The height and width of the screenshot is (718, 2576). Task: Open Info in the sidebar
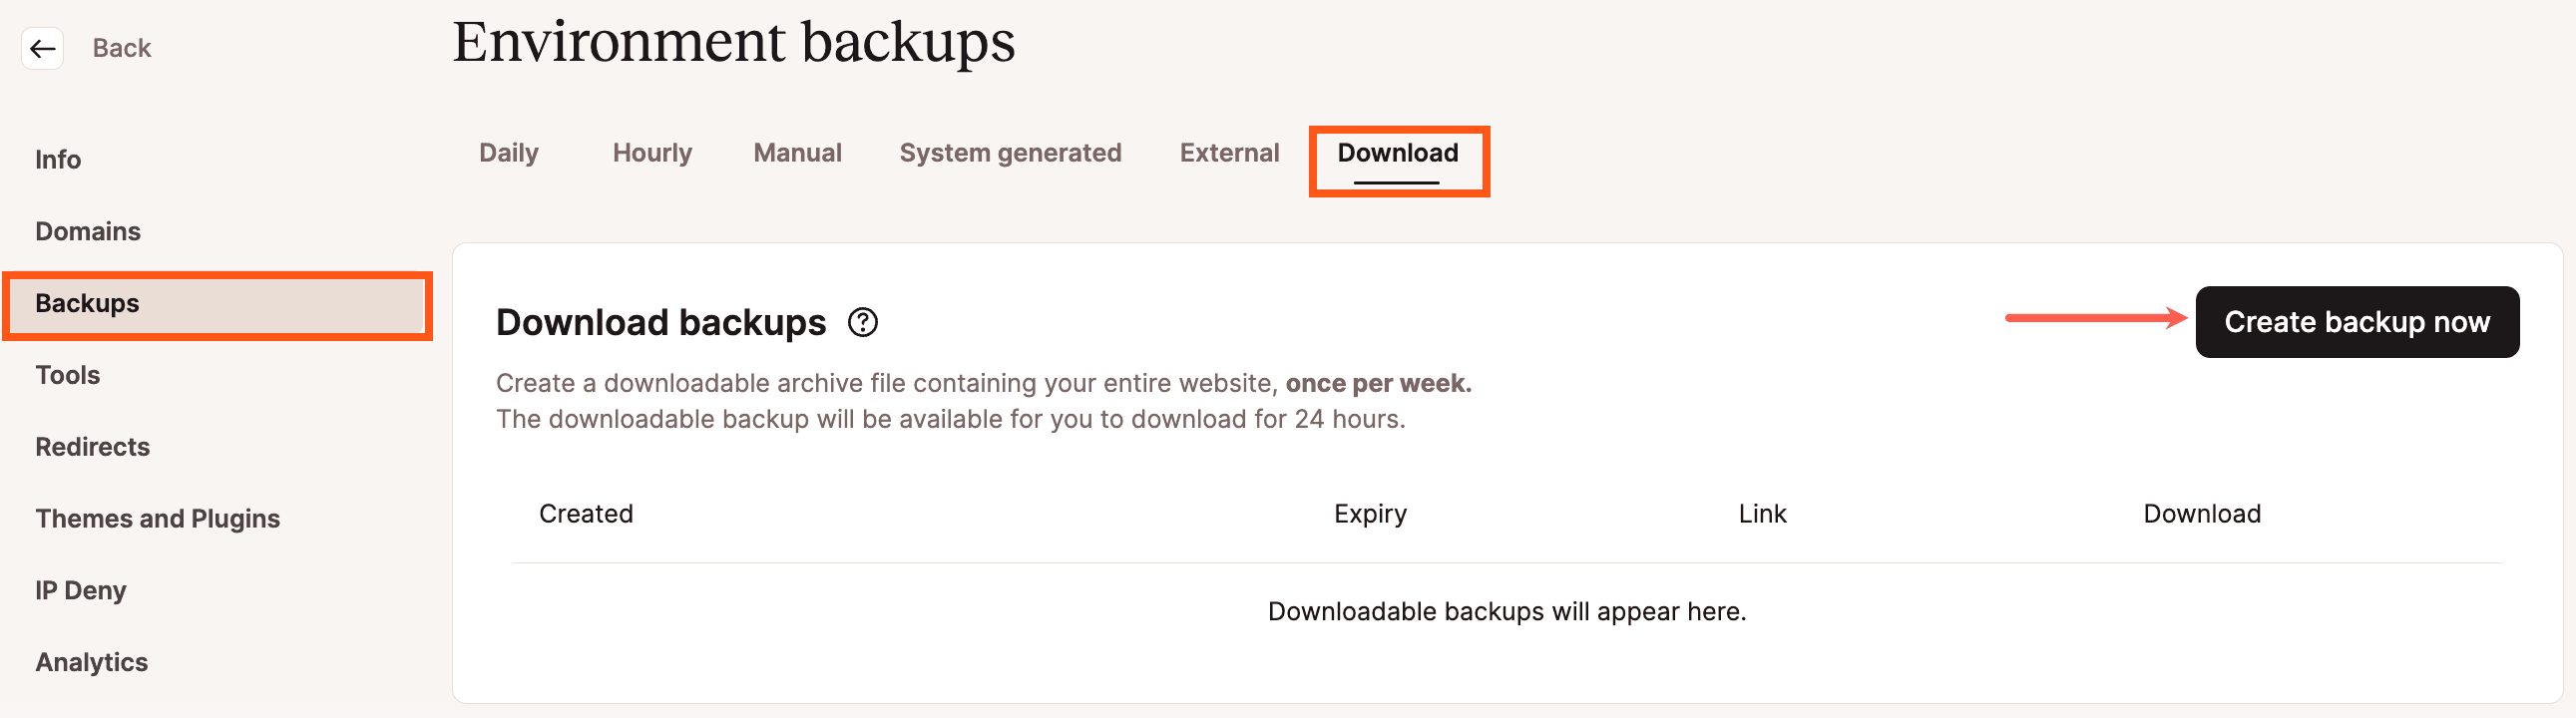(x=58, y=160)
